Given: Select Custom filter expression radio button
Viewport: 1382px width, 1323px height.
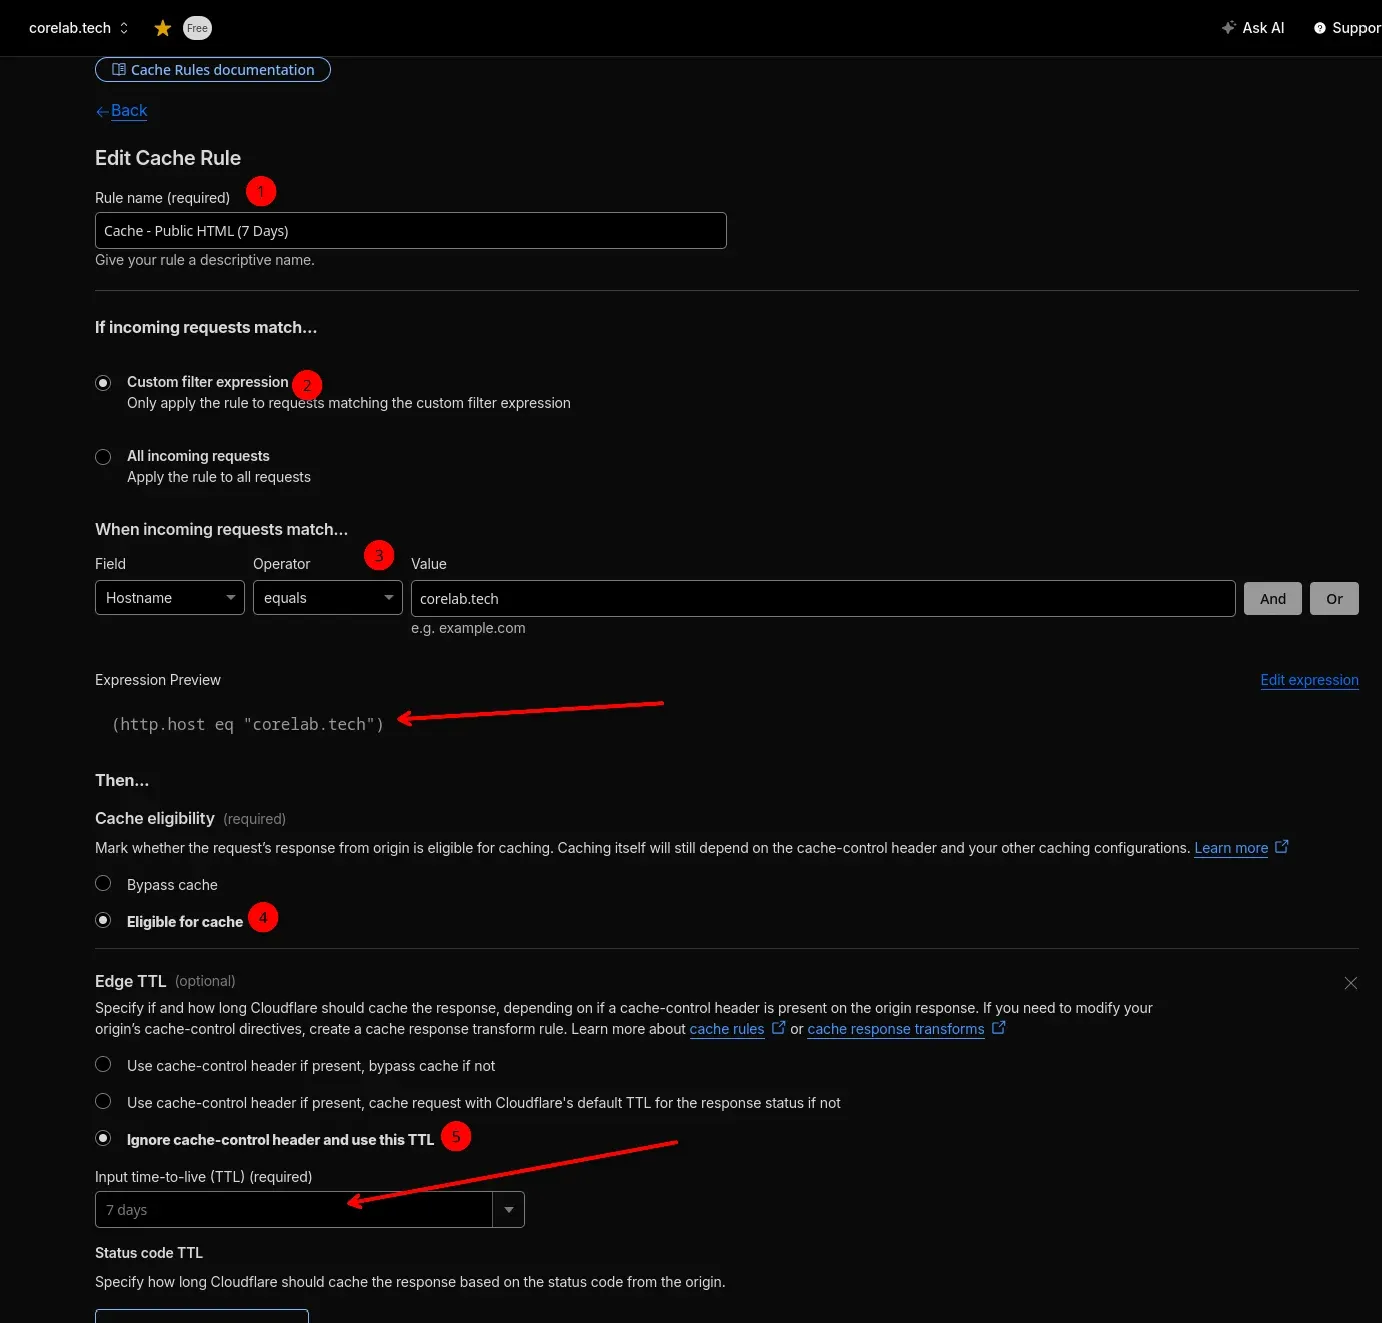Looking at the screenshot, I should (x=103, y=383).
